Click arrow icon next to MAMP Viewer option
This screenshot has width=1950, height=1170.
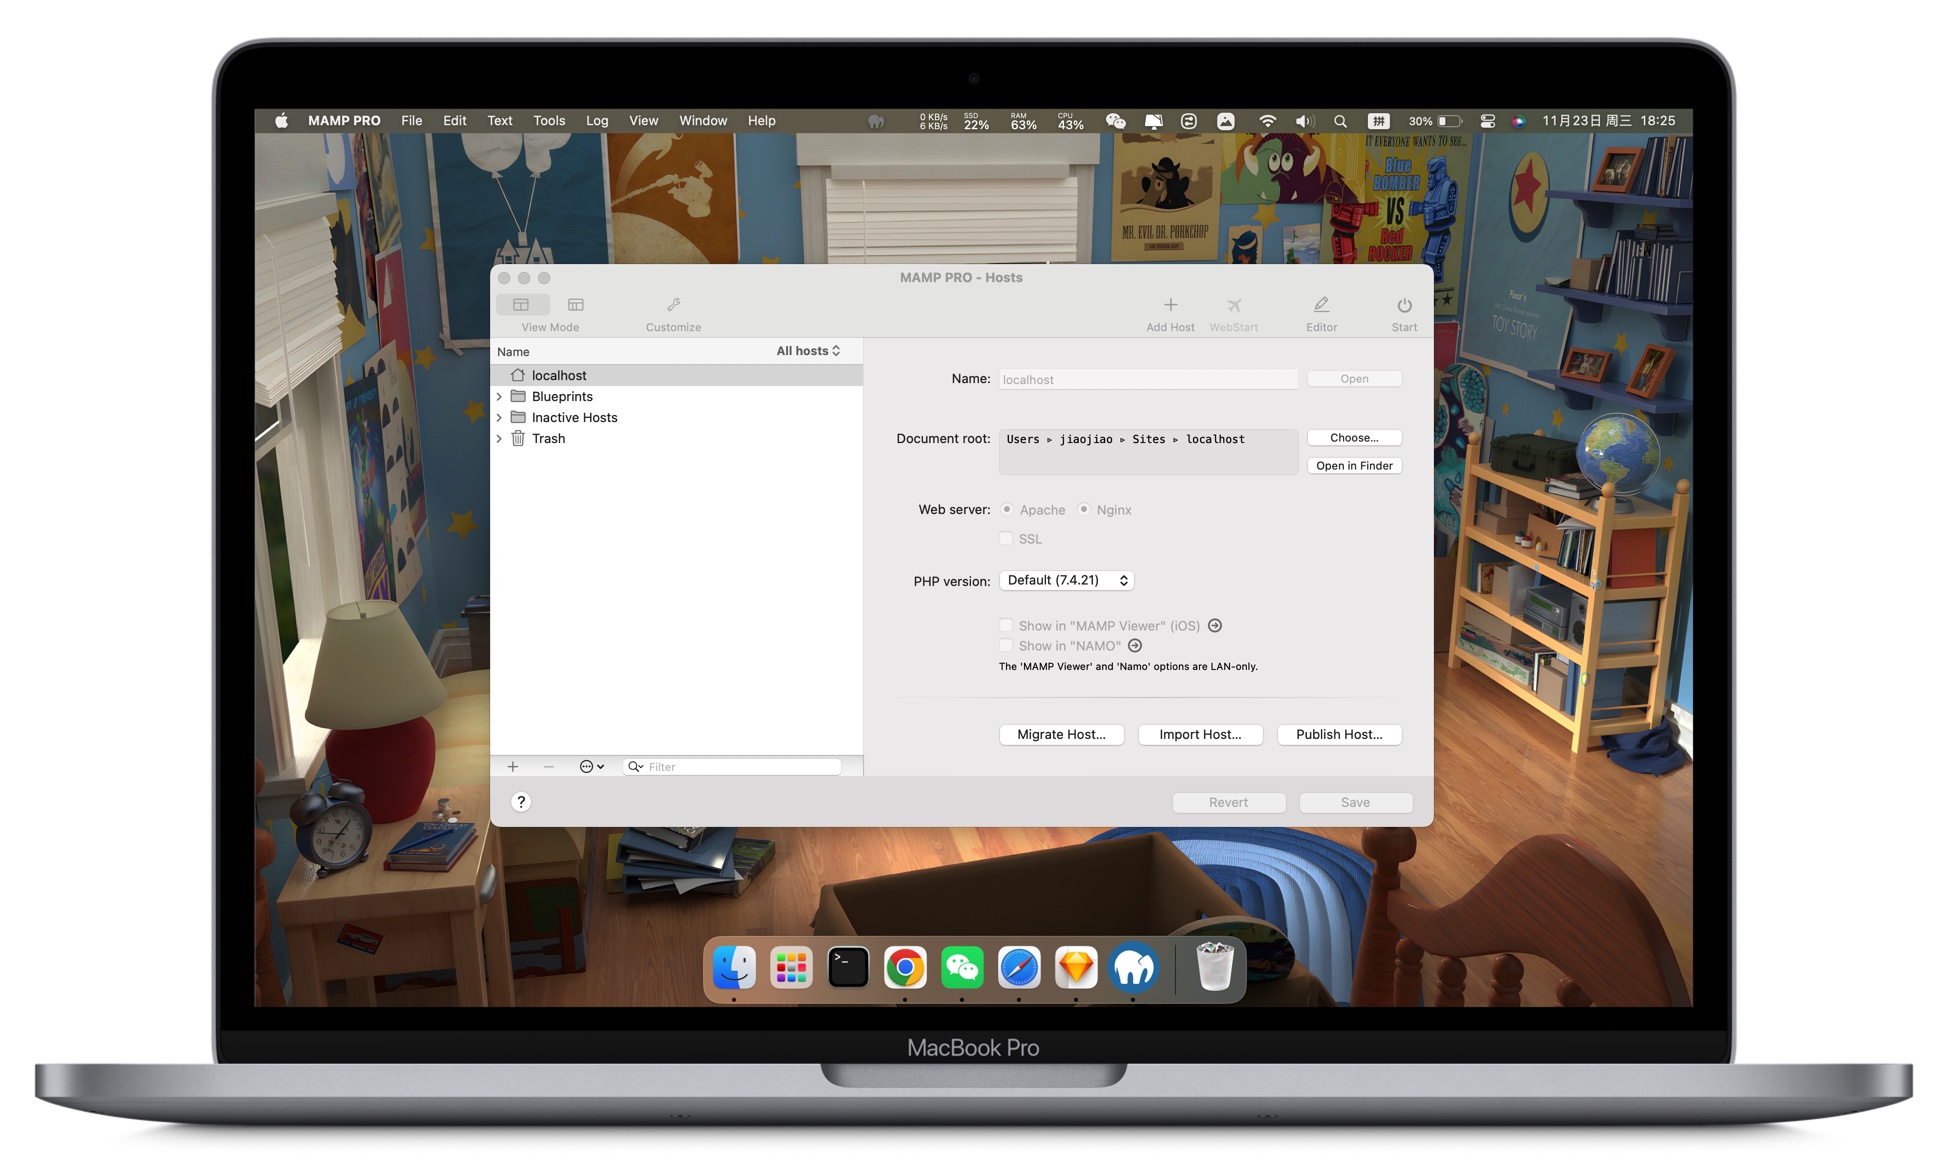(1215, 626)
